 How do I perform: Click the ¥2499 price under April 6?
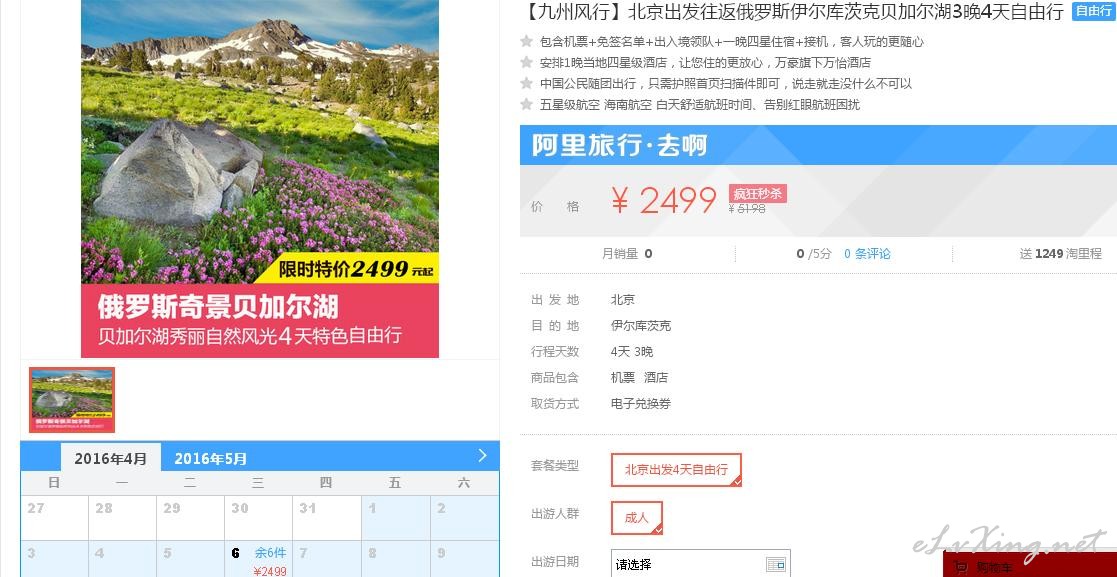tap(270, 571)
